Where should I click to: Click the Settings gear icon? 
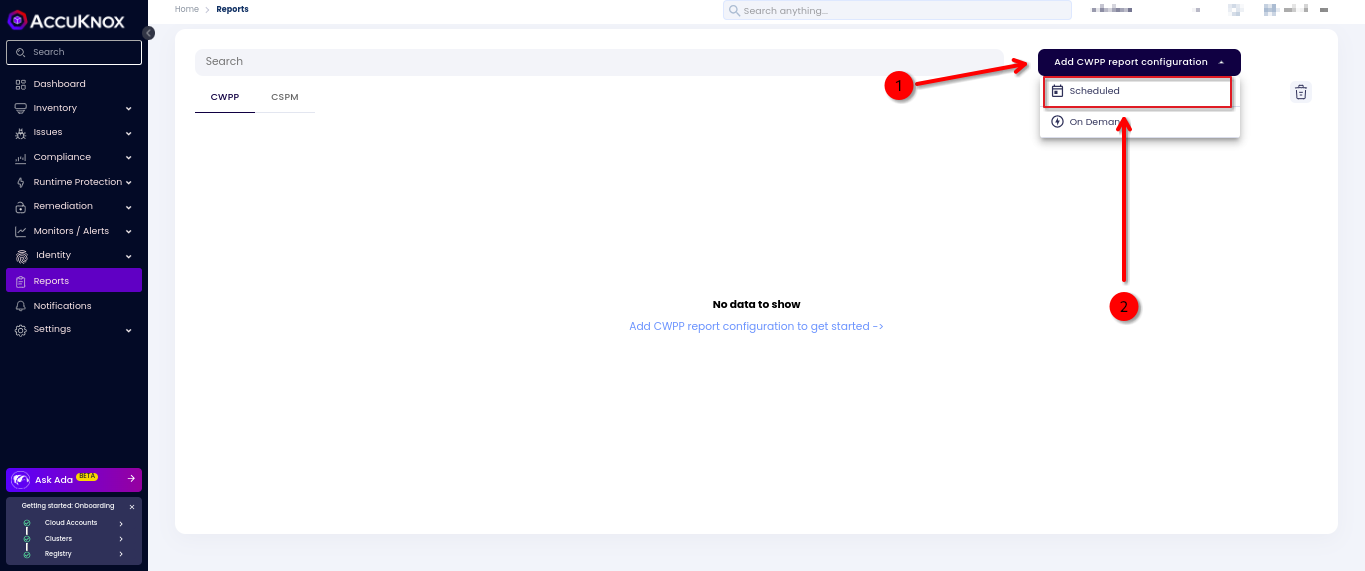(x=20, y=329)
